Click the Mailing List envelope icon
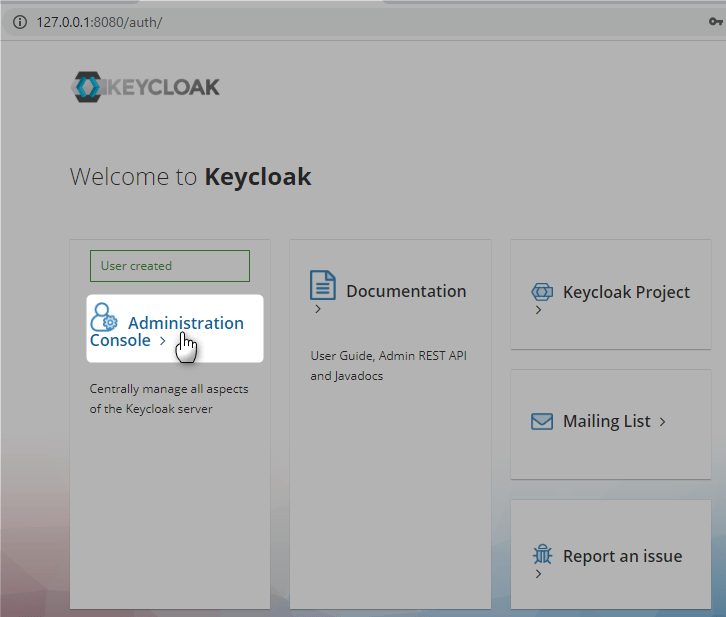 point(542,422)
